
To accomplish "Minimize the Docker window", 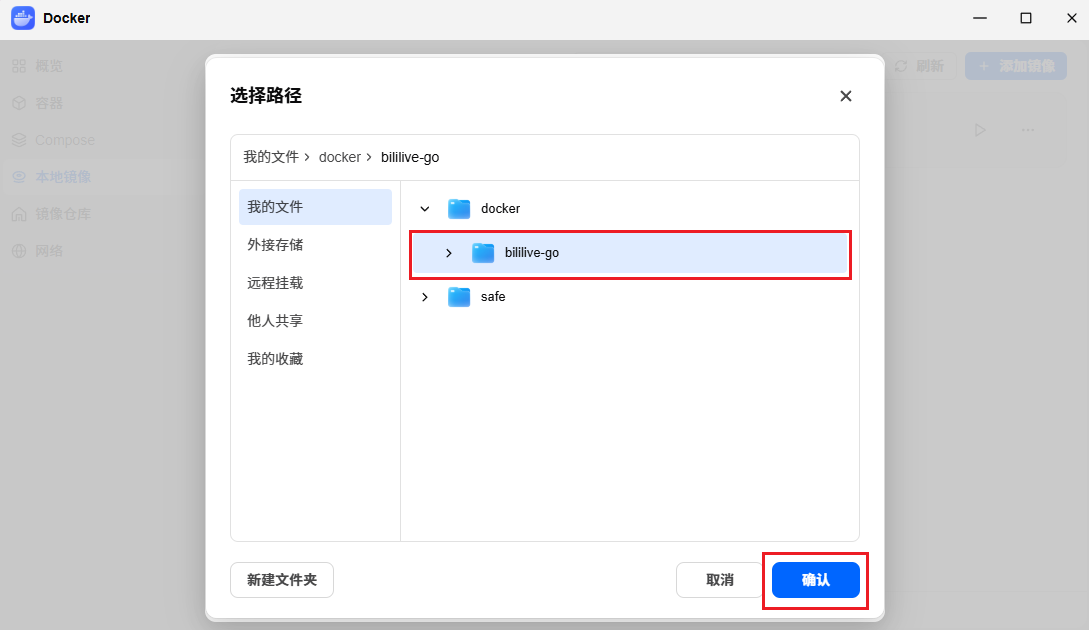I will pyautogui.click(x=980, y=18).
